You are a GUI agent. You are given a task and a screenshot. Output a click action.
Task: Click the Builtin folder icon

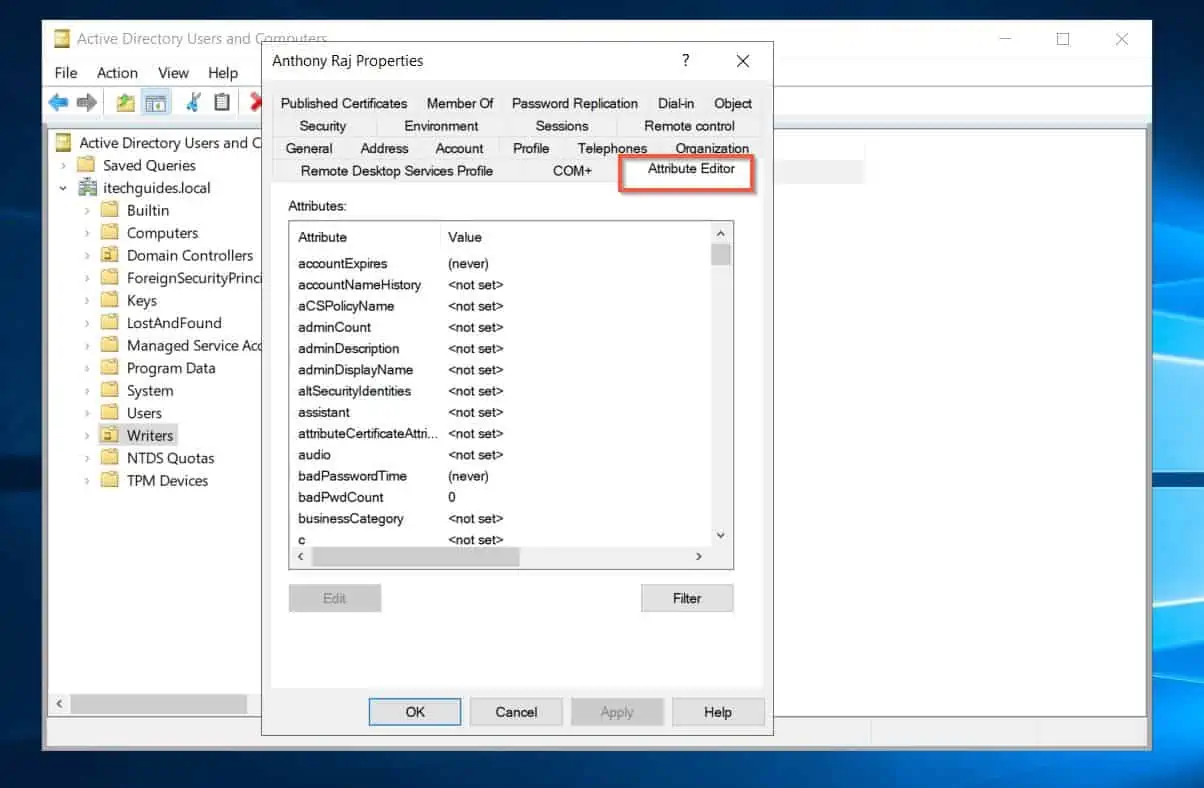110,210
